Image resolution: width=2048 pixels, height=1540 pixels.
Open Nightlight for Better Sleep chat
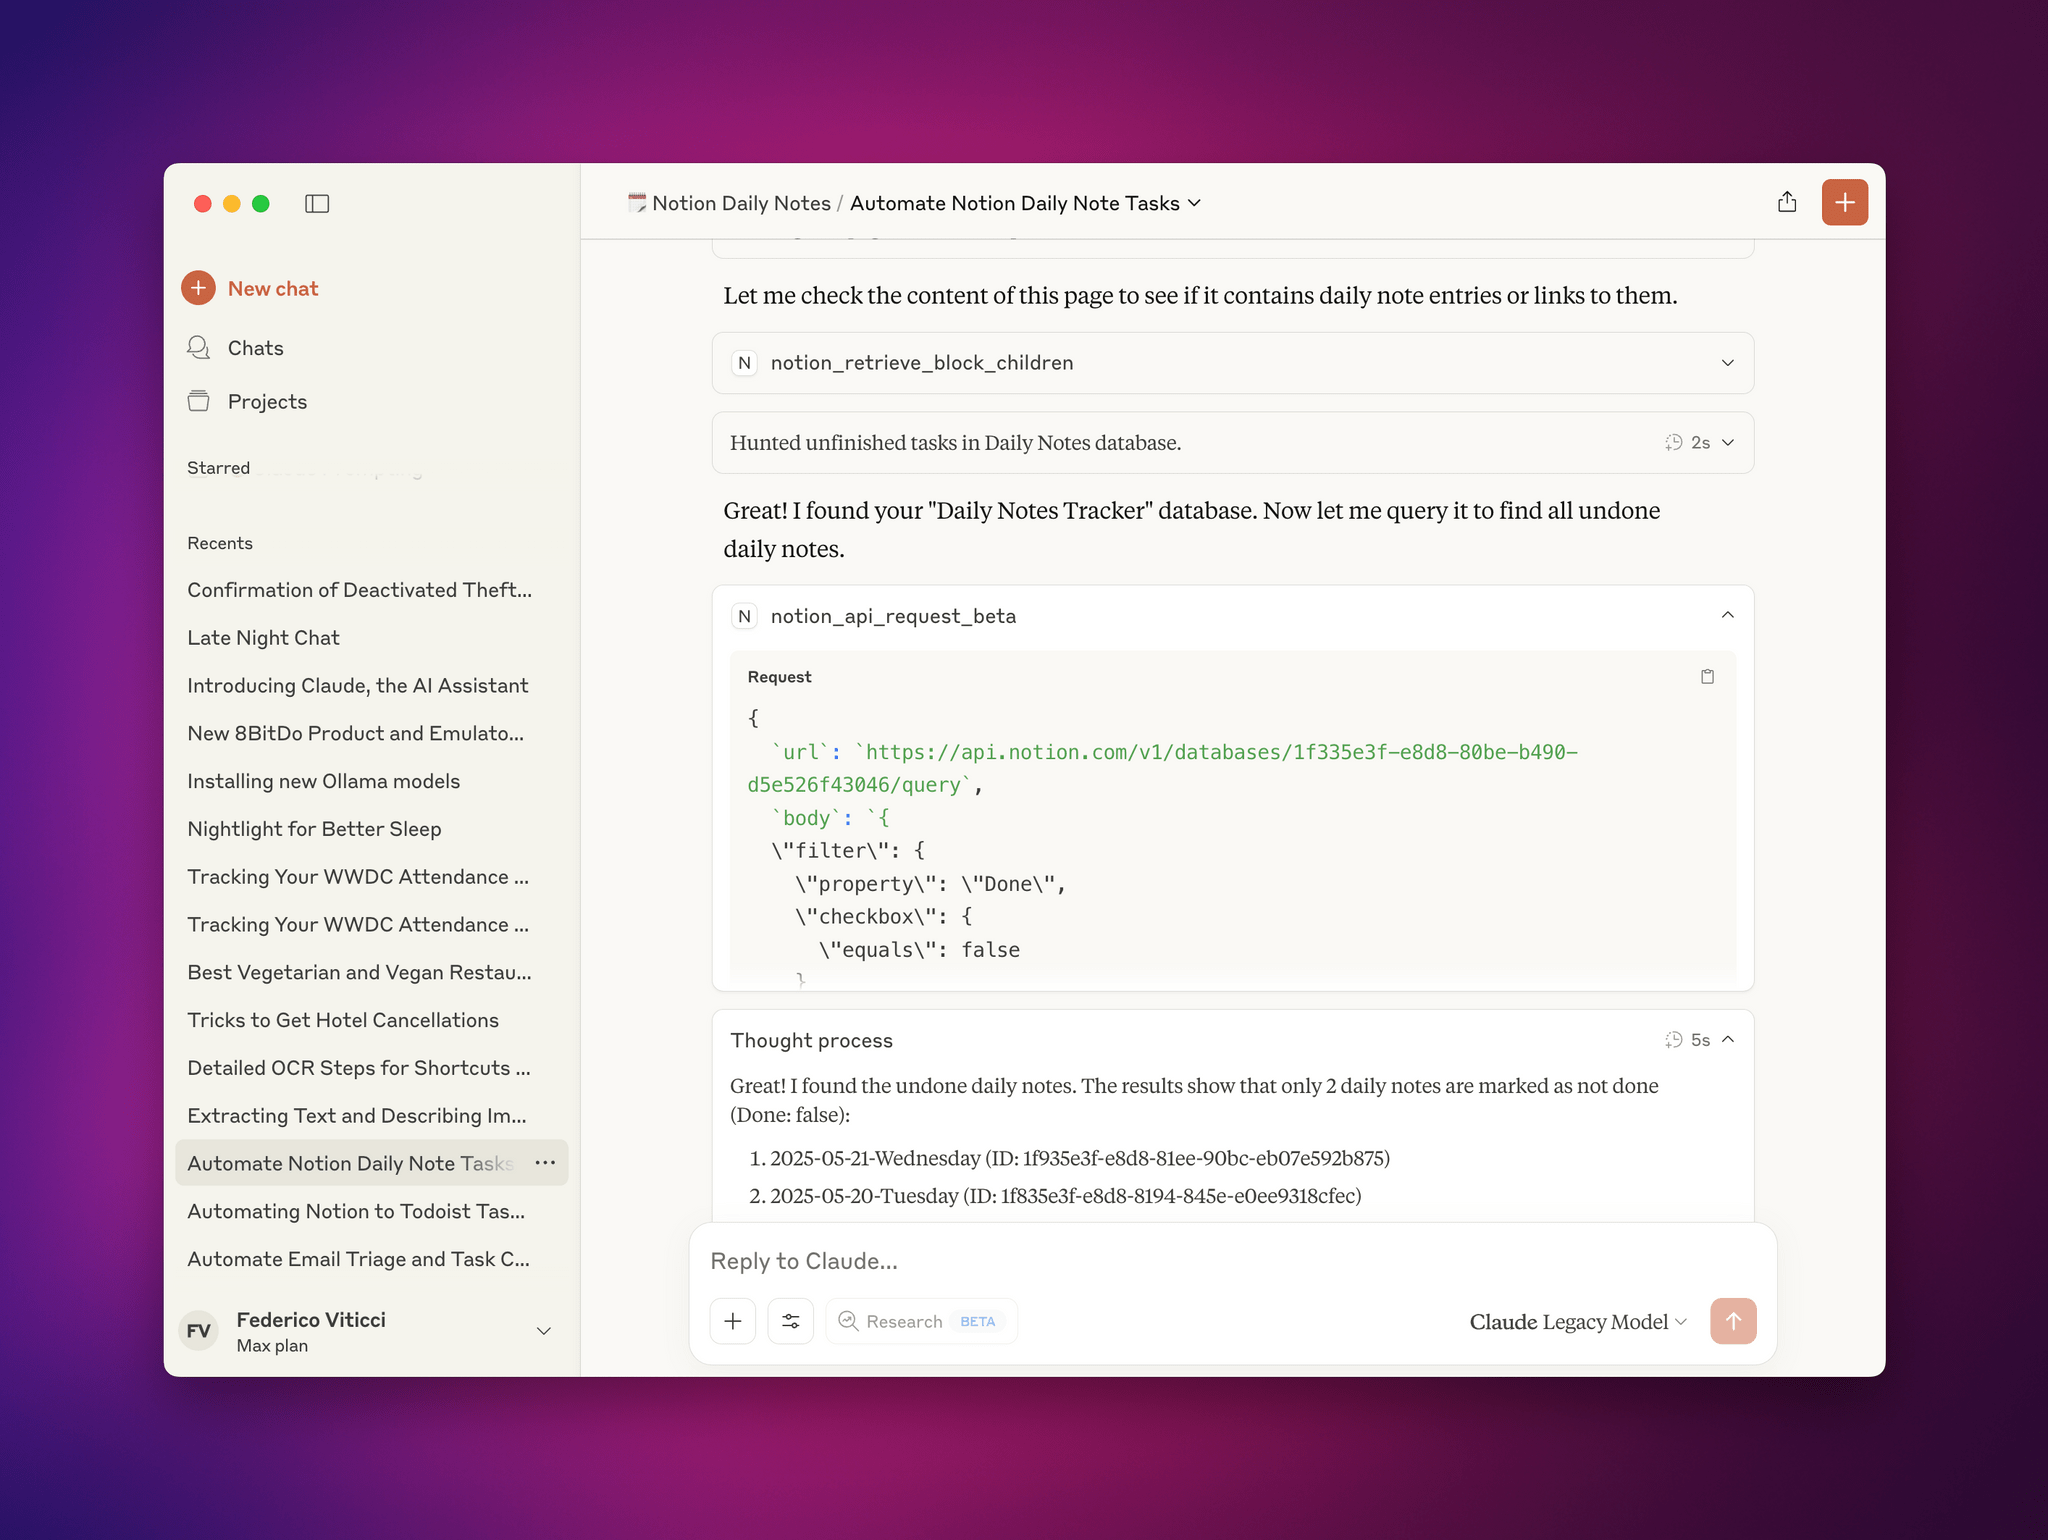314,830
